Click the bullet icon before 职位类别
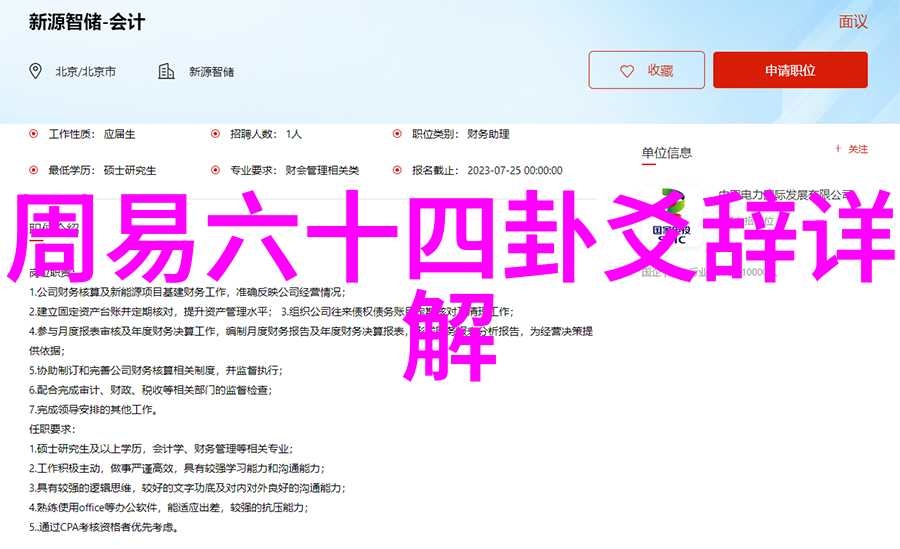Image resolution: width=900 pixels, height=549 pixels. (398, 133)
